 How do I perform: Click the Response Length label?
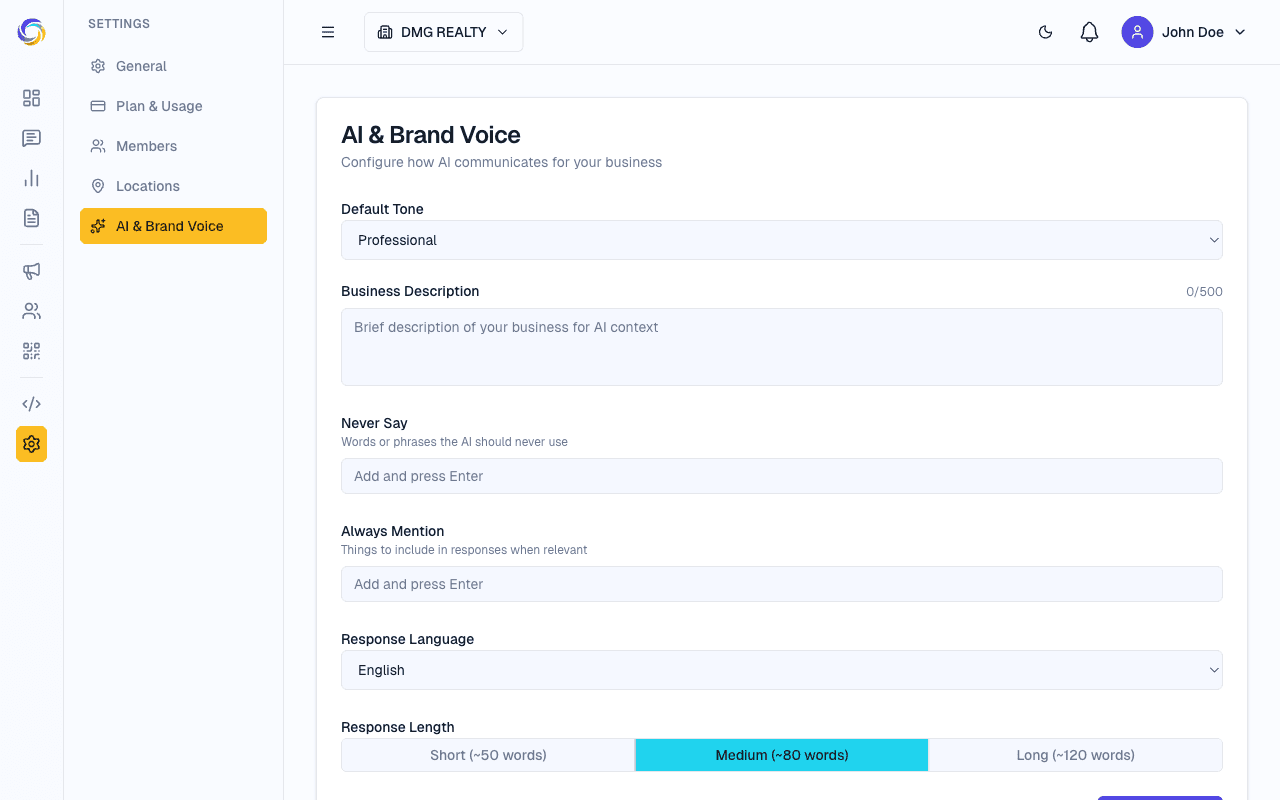(398, 727)
